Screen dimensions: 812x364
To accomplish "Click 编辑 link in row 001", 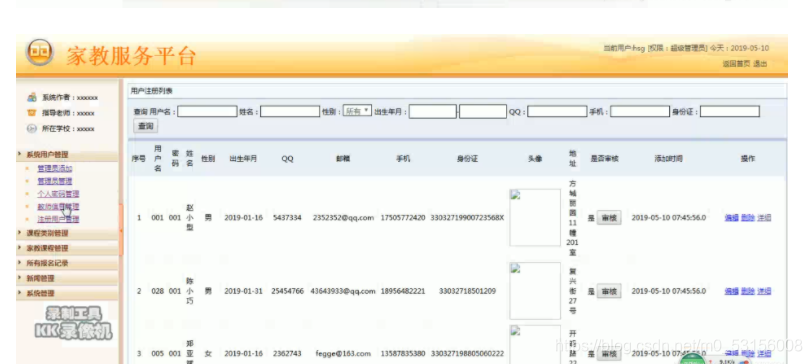I will click(731, 218).
